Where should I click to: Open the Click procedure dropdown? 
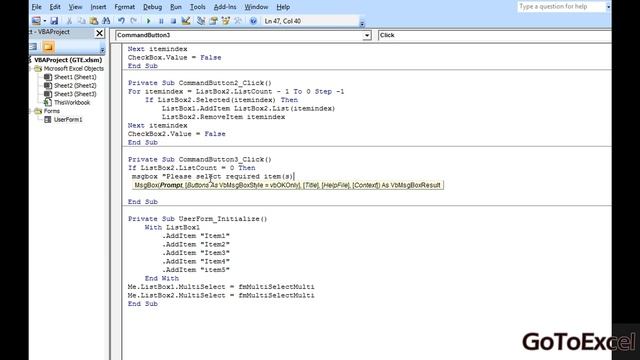pos(494,36)
